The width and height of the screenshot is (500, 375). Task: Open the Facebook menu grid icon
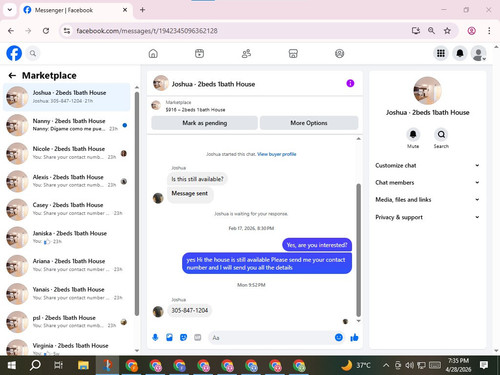pyautogui.click(x=441, y=53)
